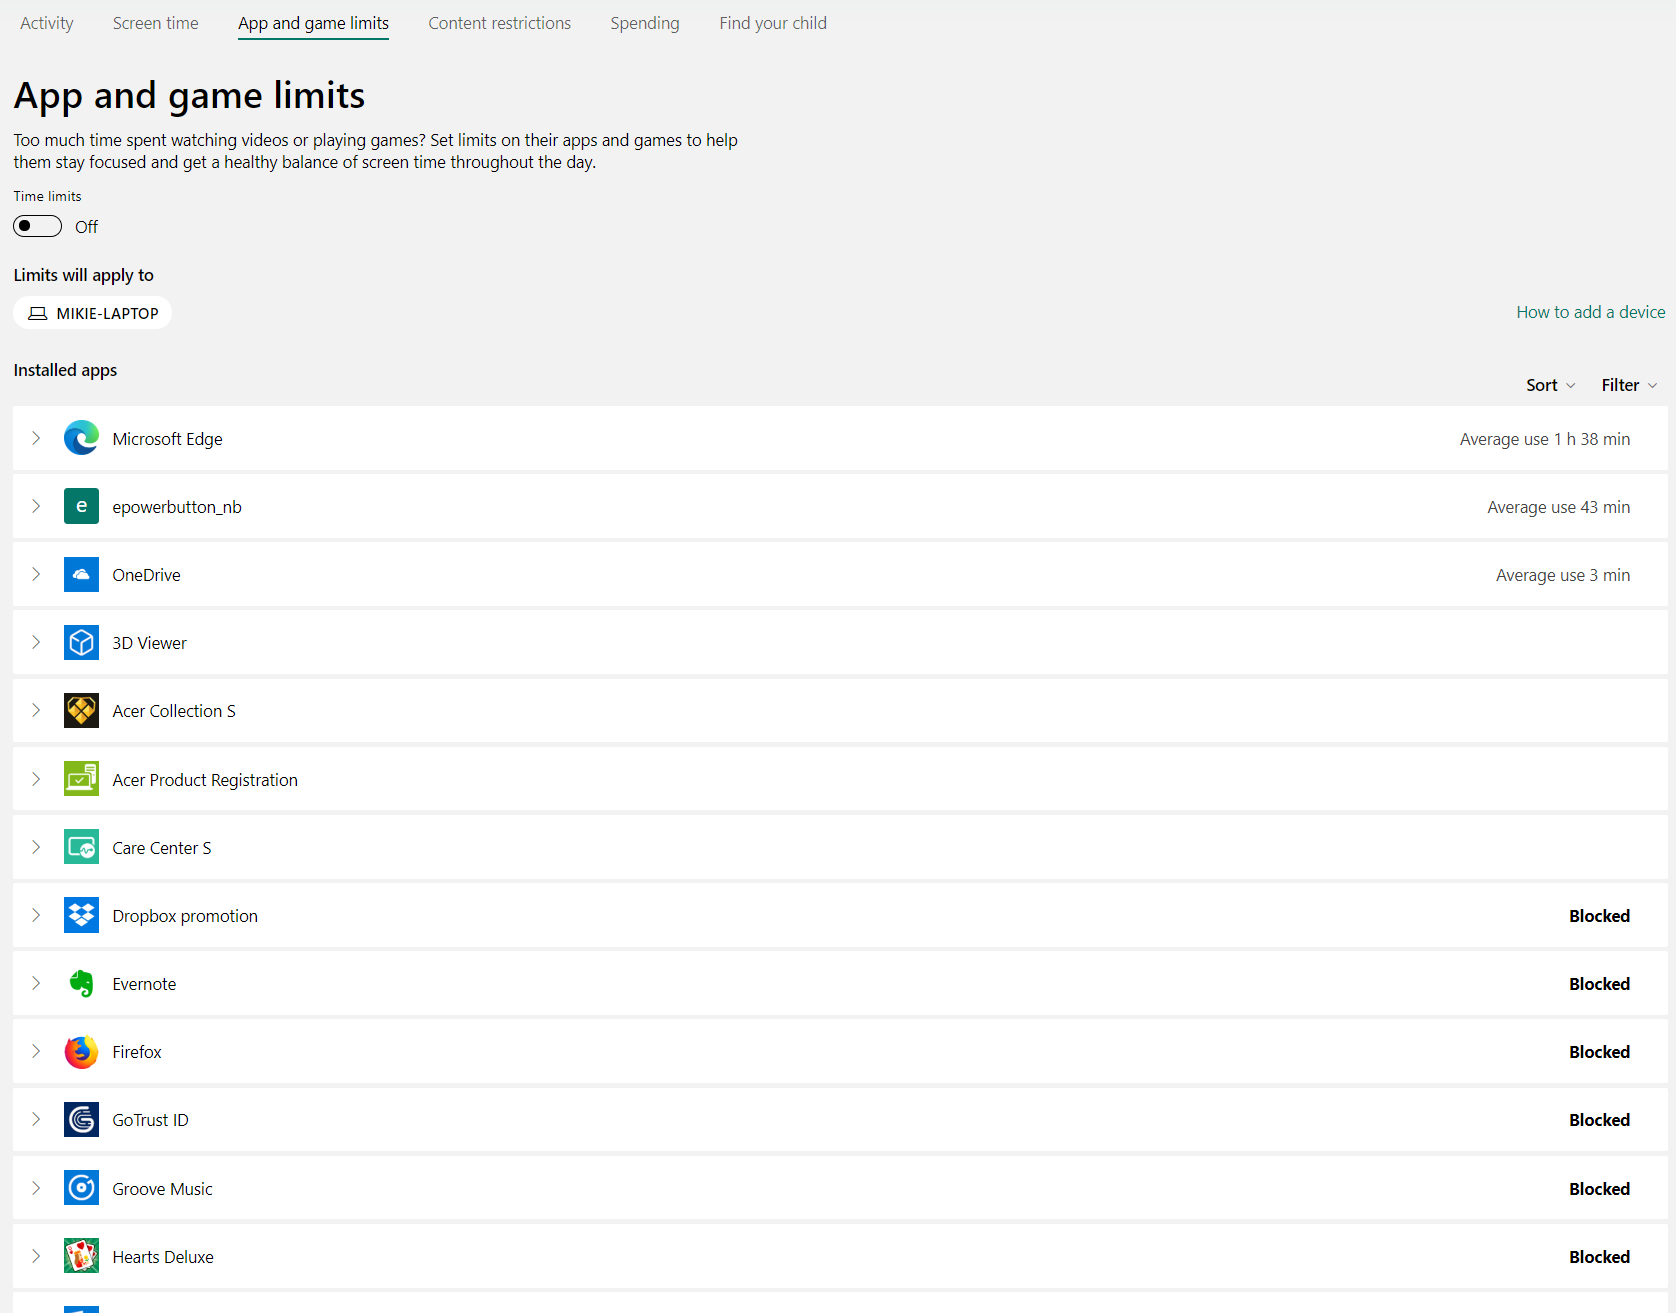Viewport: 1676px width, 1313px height.
Task: Click the Evernote app name
Action: pos(144,984)
